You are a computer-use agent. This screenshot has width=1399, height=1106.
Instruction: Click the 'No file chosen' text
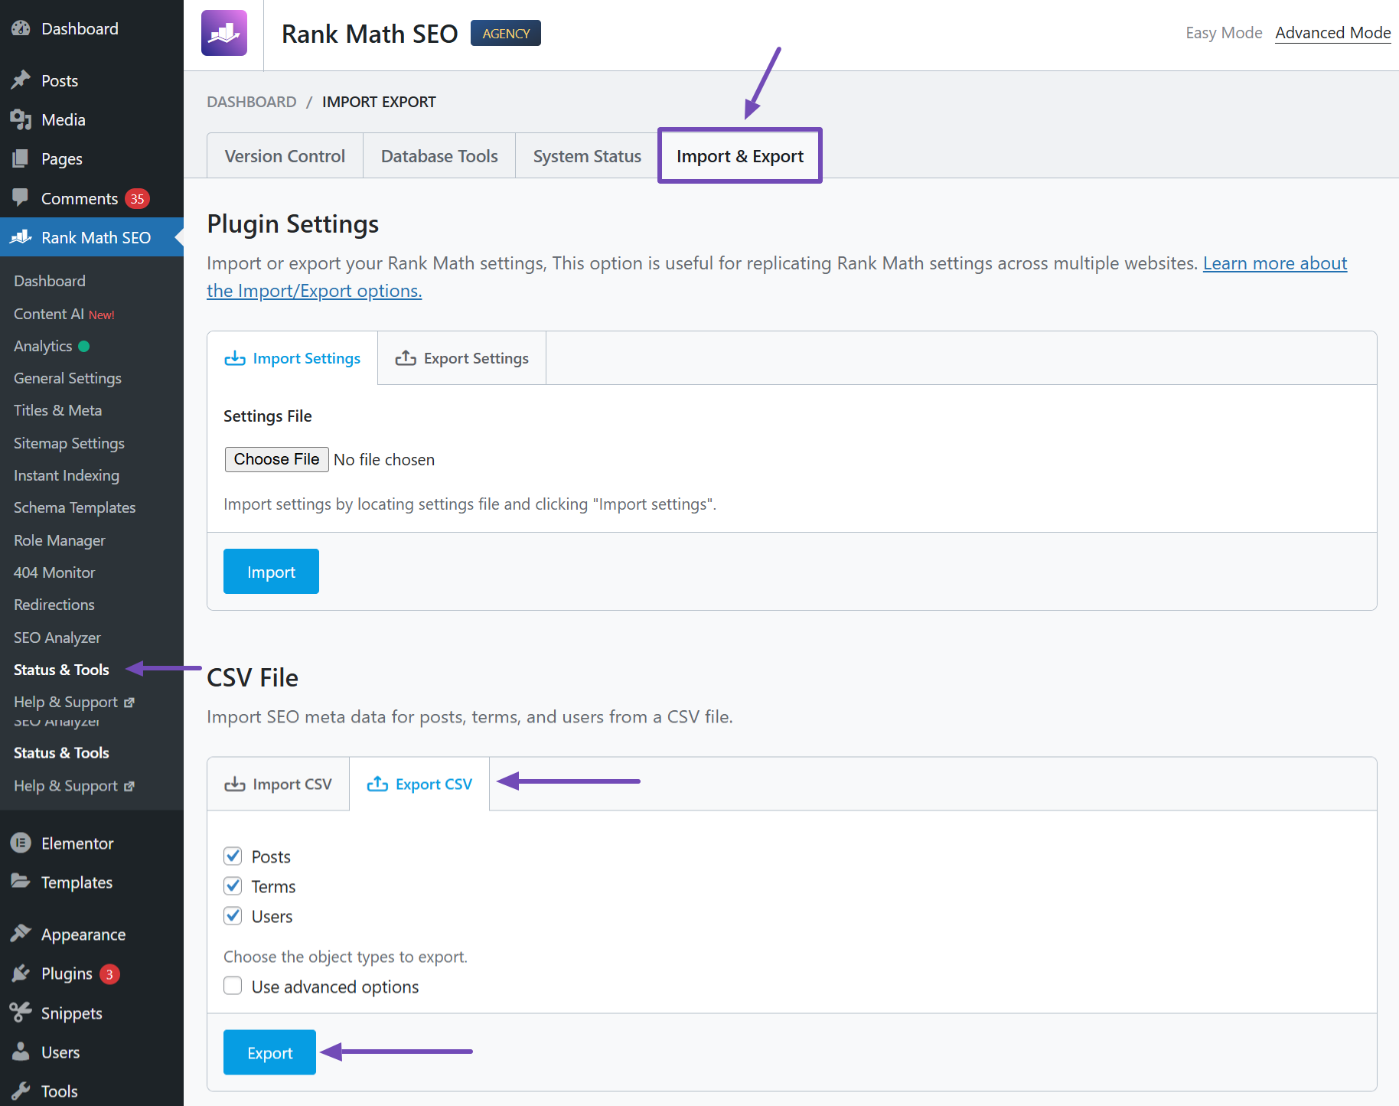[x=384, y=460]
